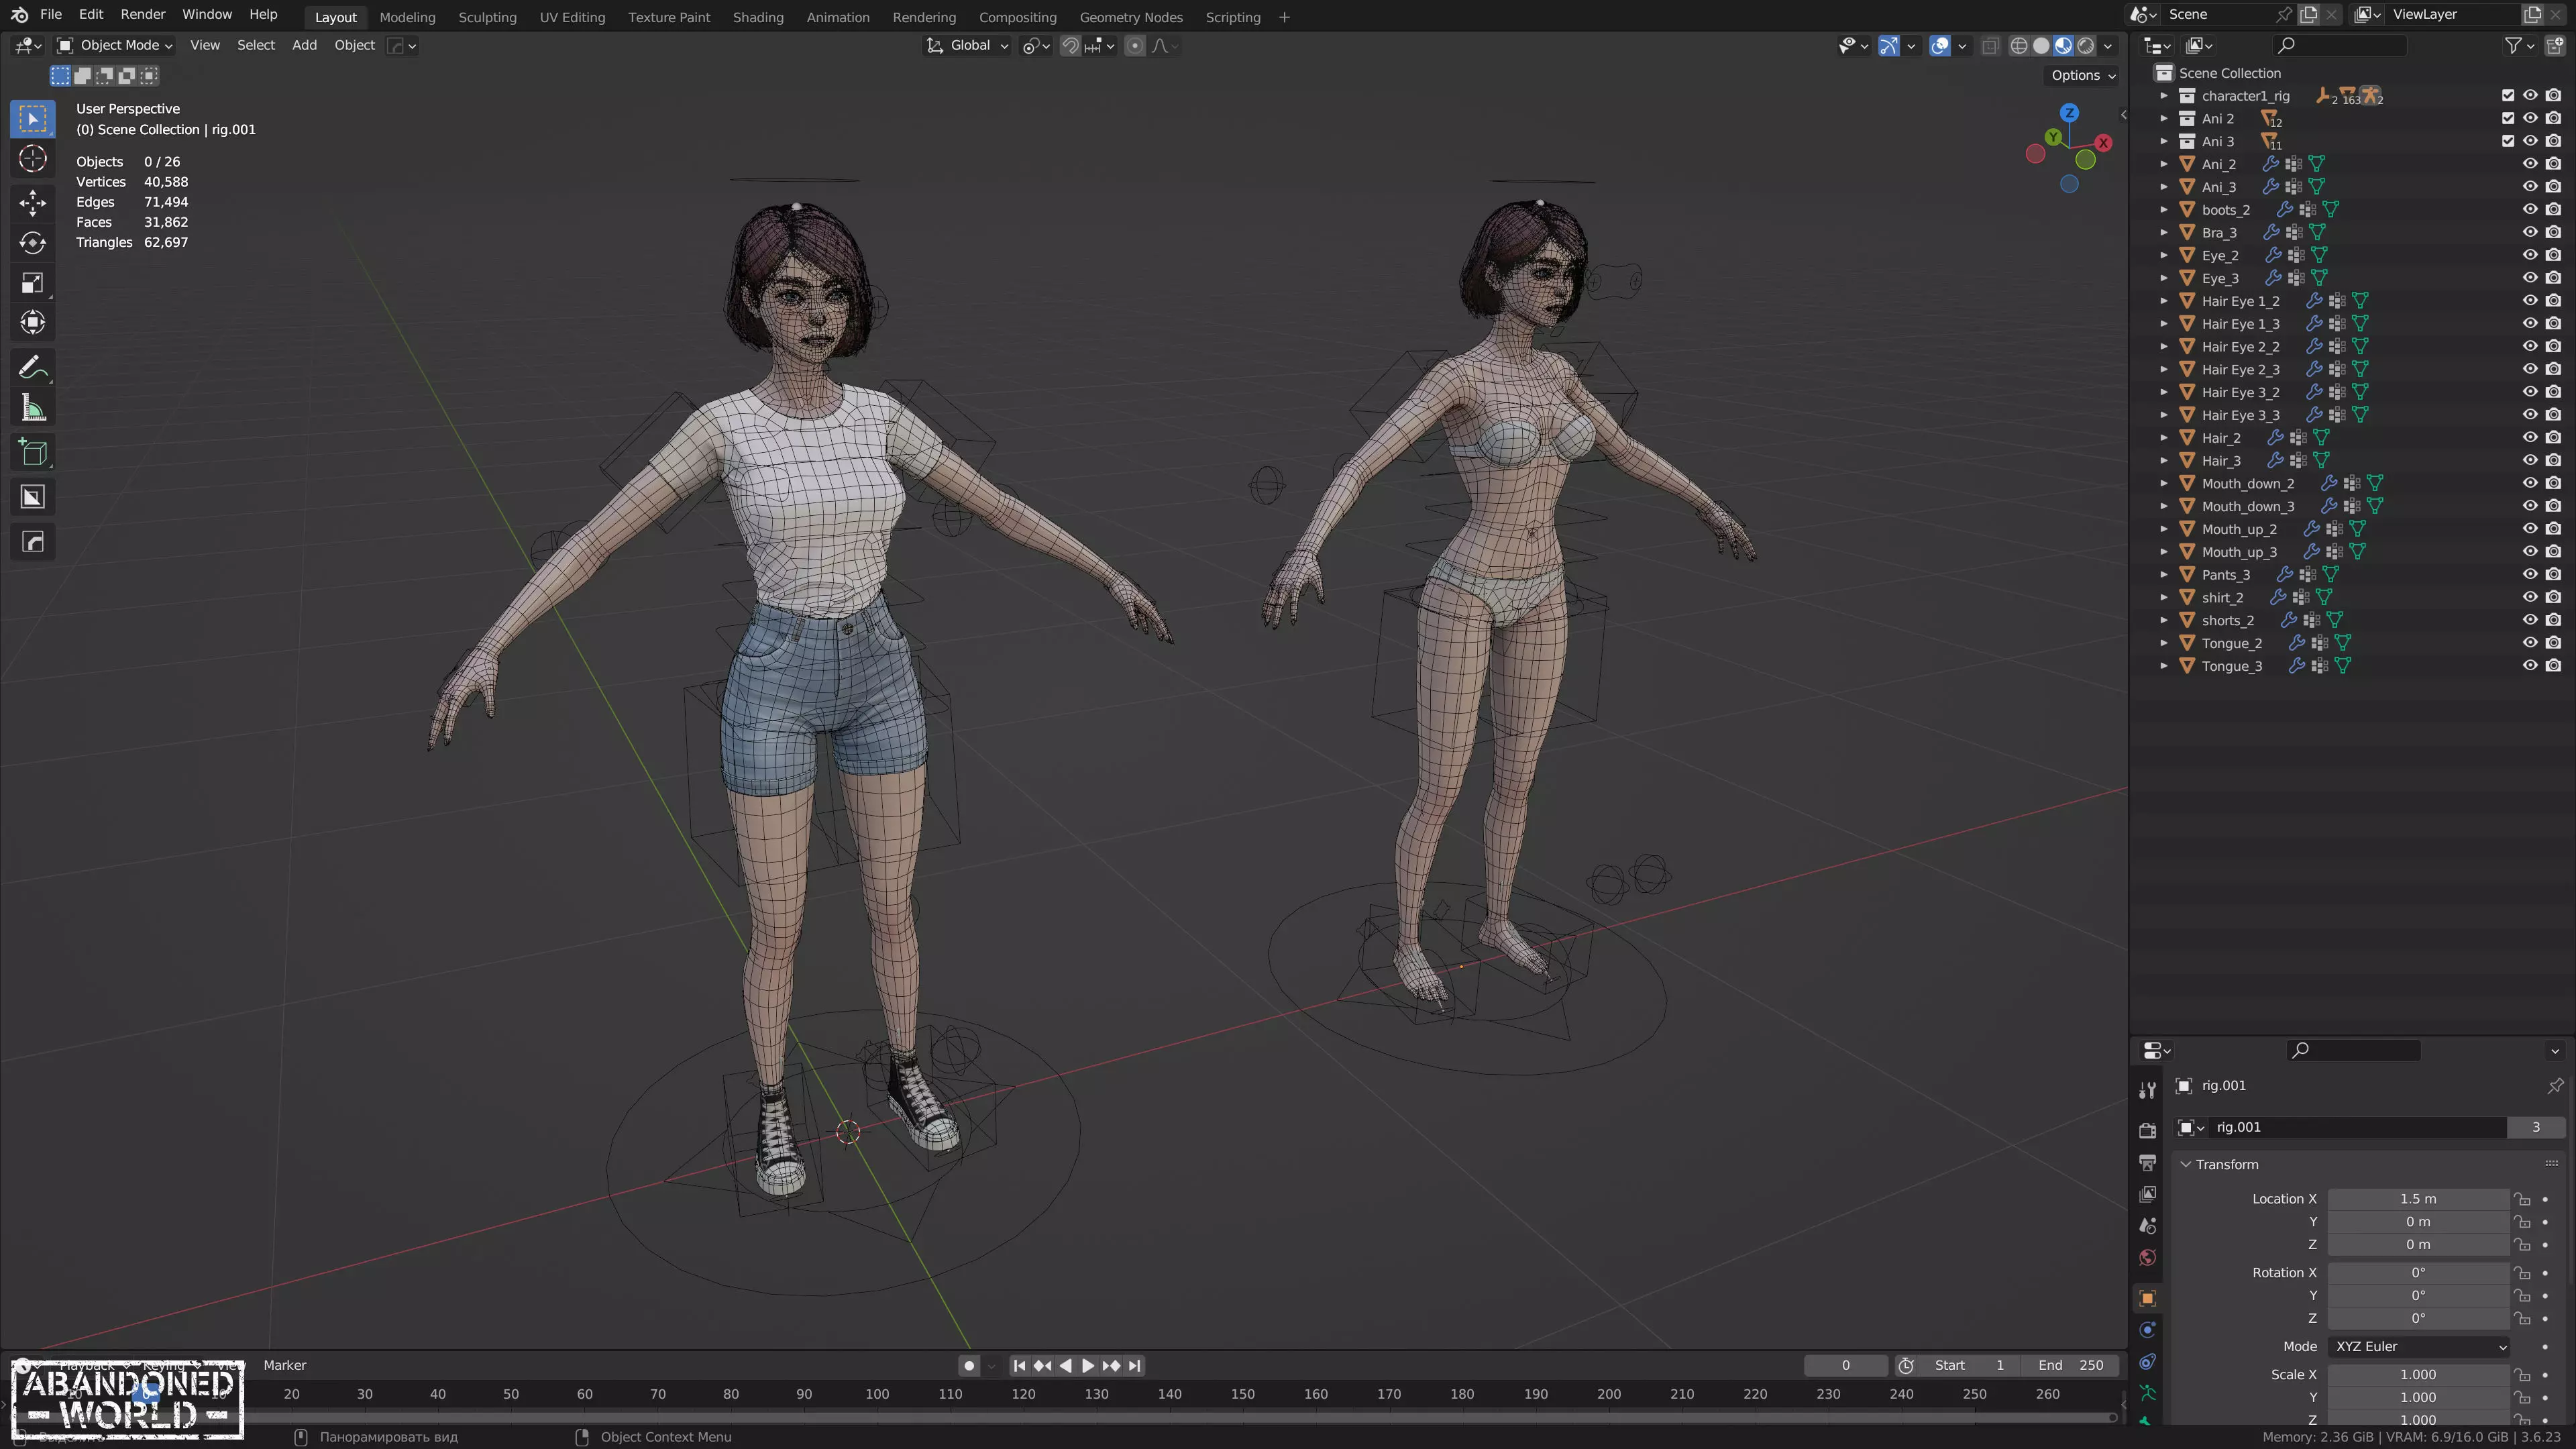Pin the rig.001 properties panel
Screen dimensions: 2576x1449
(2555, 1086)
